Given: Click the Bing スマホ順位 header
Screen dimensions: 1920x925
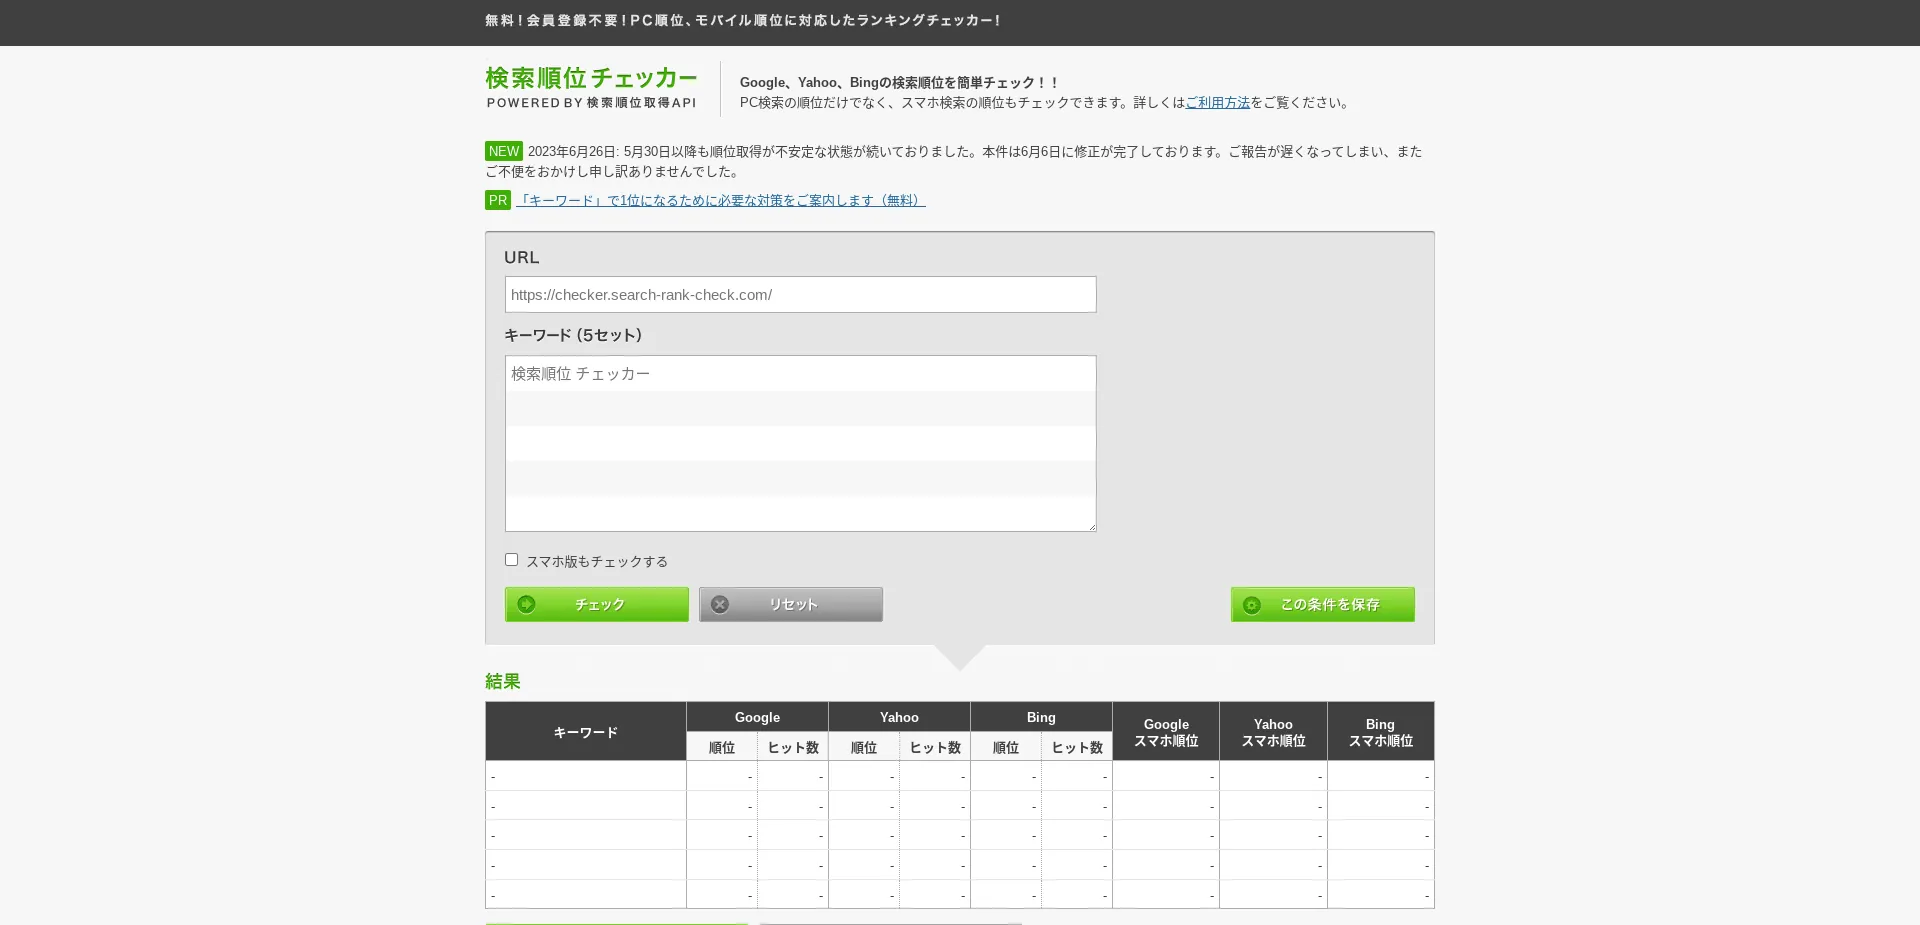Looking at the screenshot, I should point(1381,732).
